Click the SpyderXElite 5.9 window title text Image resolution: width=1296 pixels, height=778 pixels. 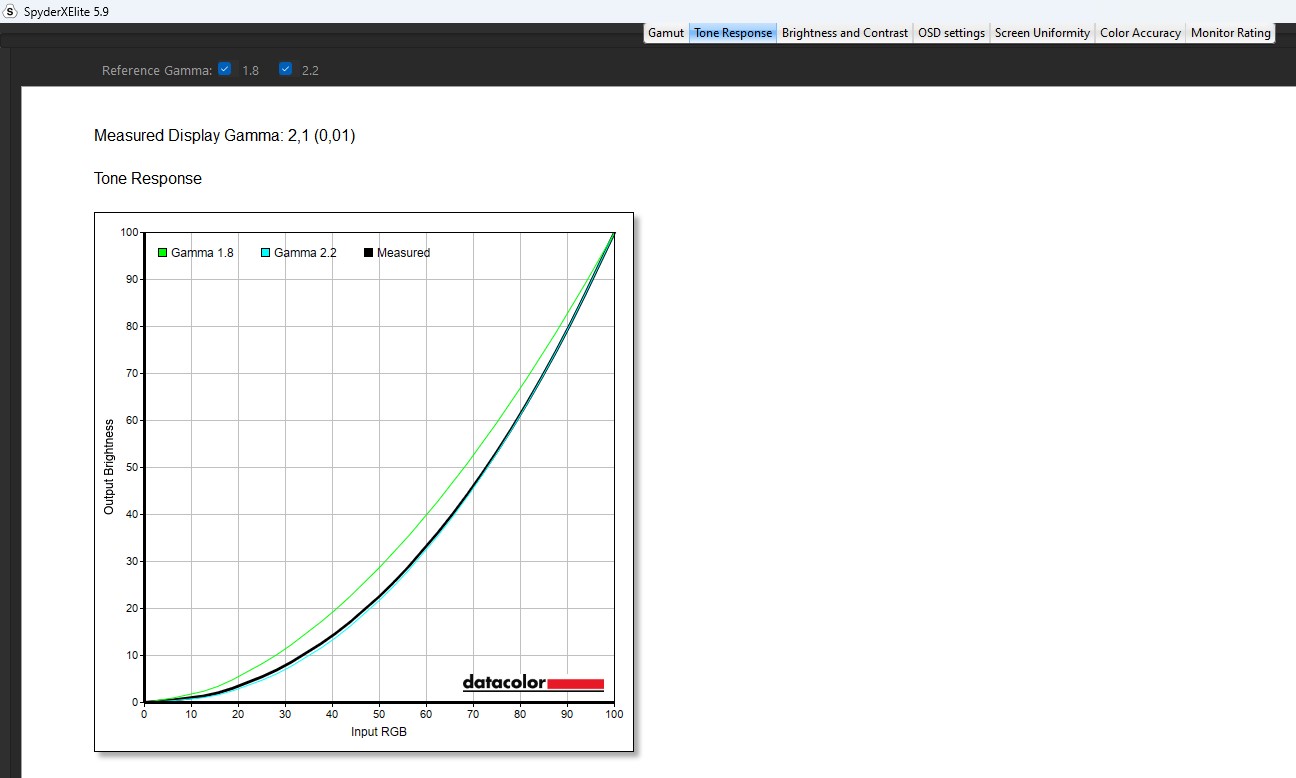(x=66, y=12)
